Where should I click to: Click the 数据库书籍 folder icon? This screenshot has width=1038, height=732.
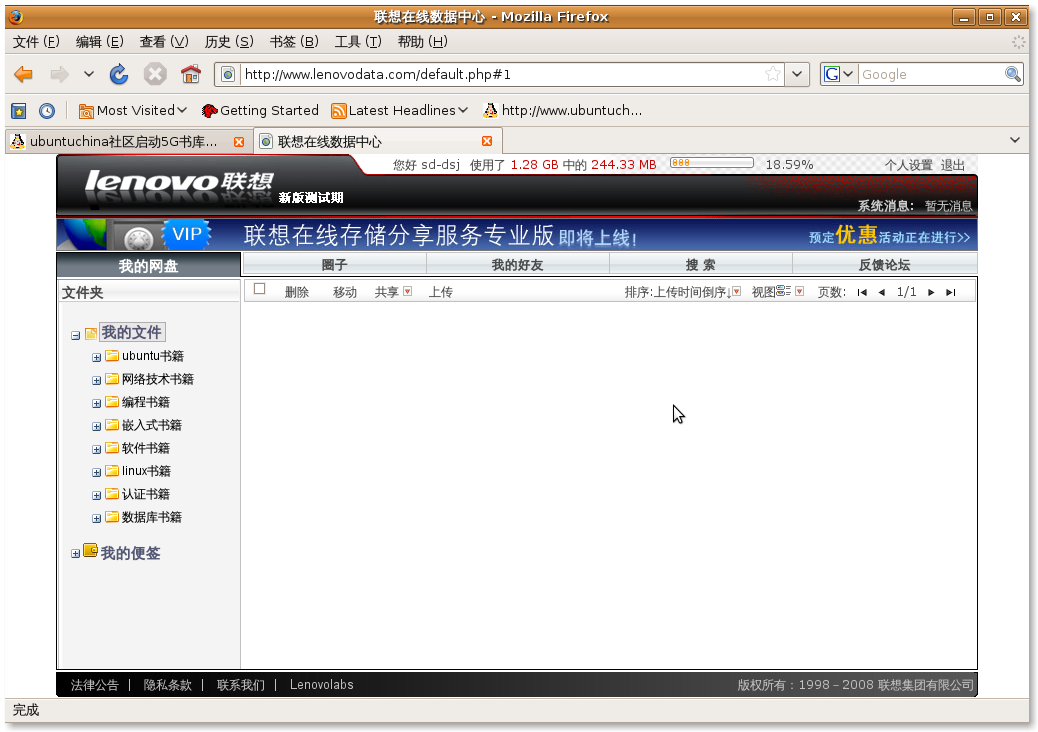[112, 517]
